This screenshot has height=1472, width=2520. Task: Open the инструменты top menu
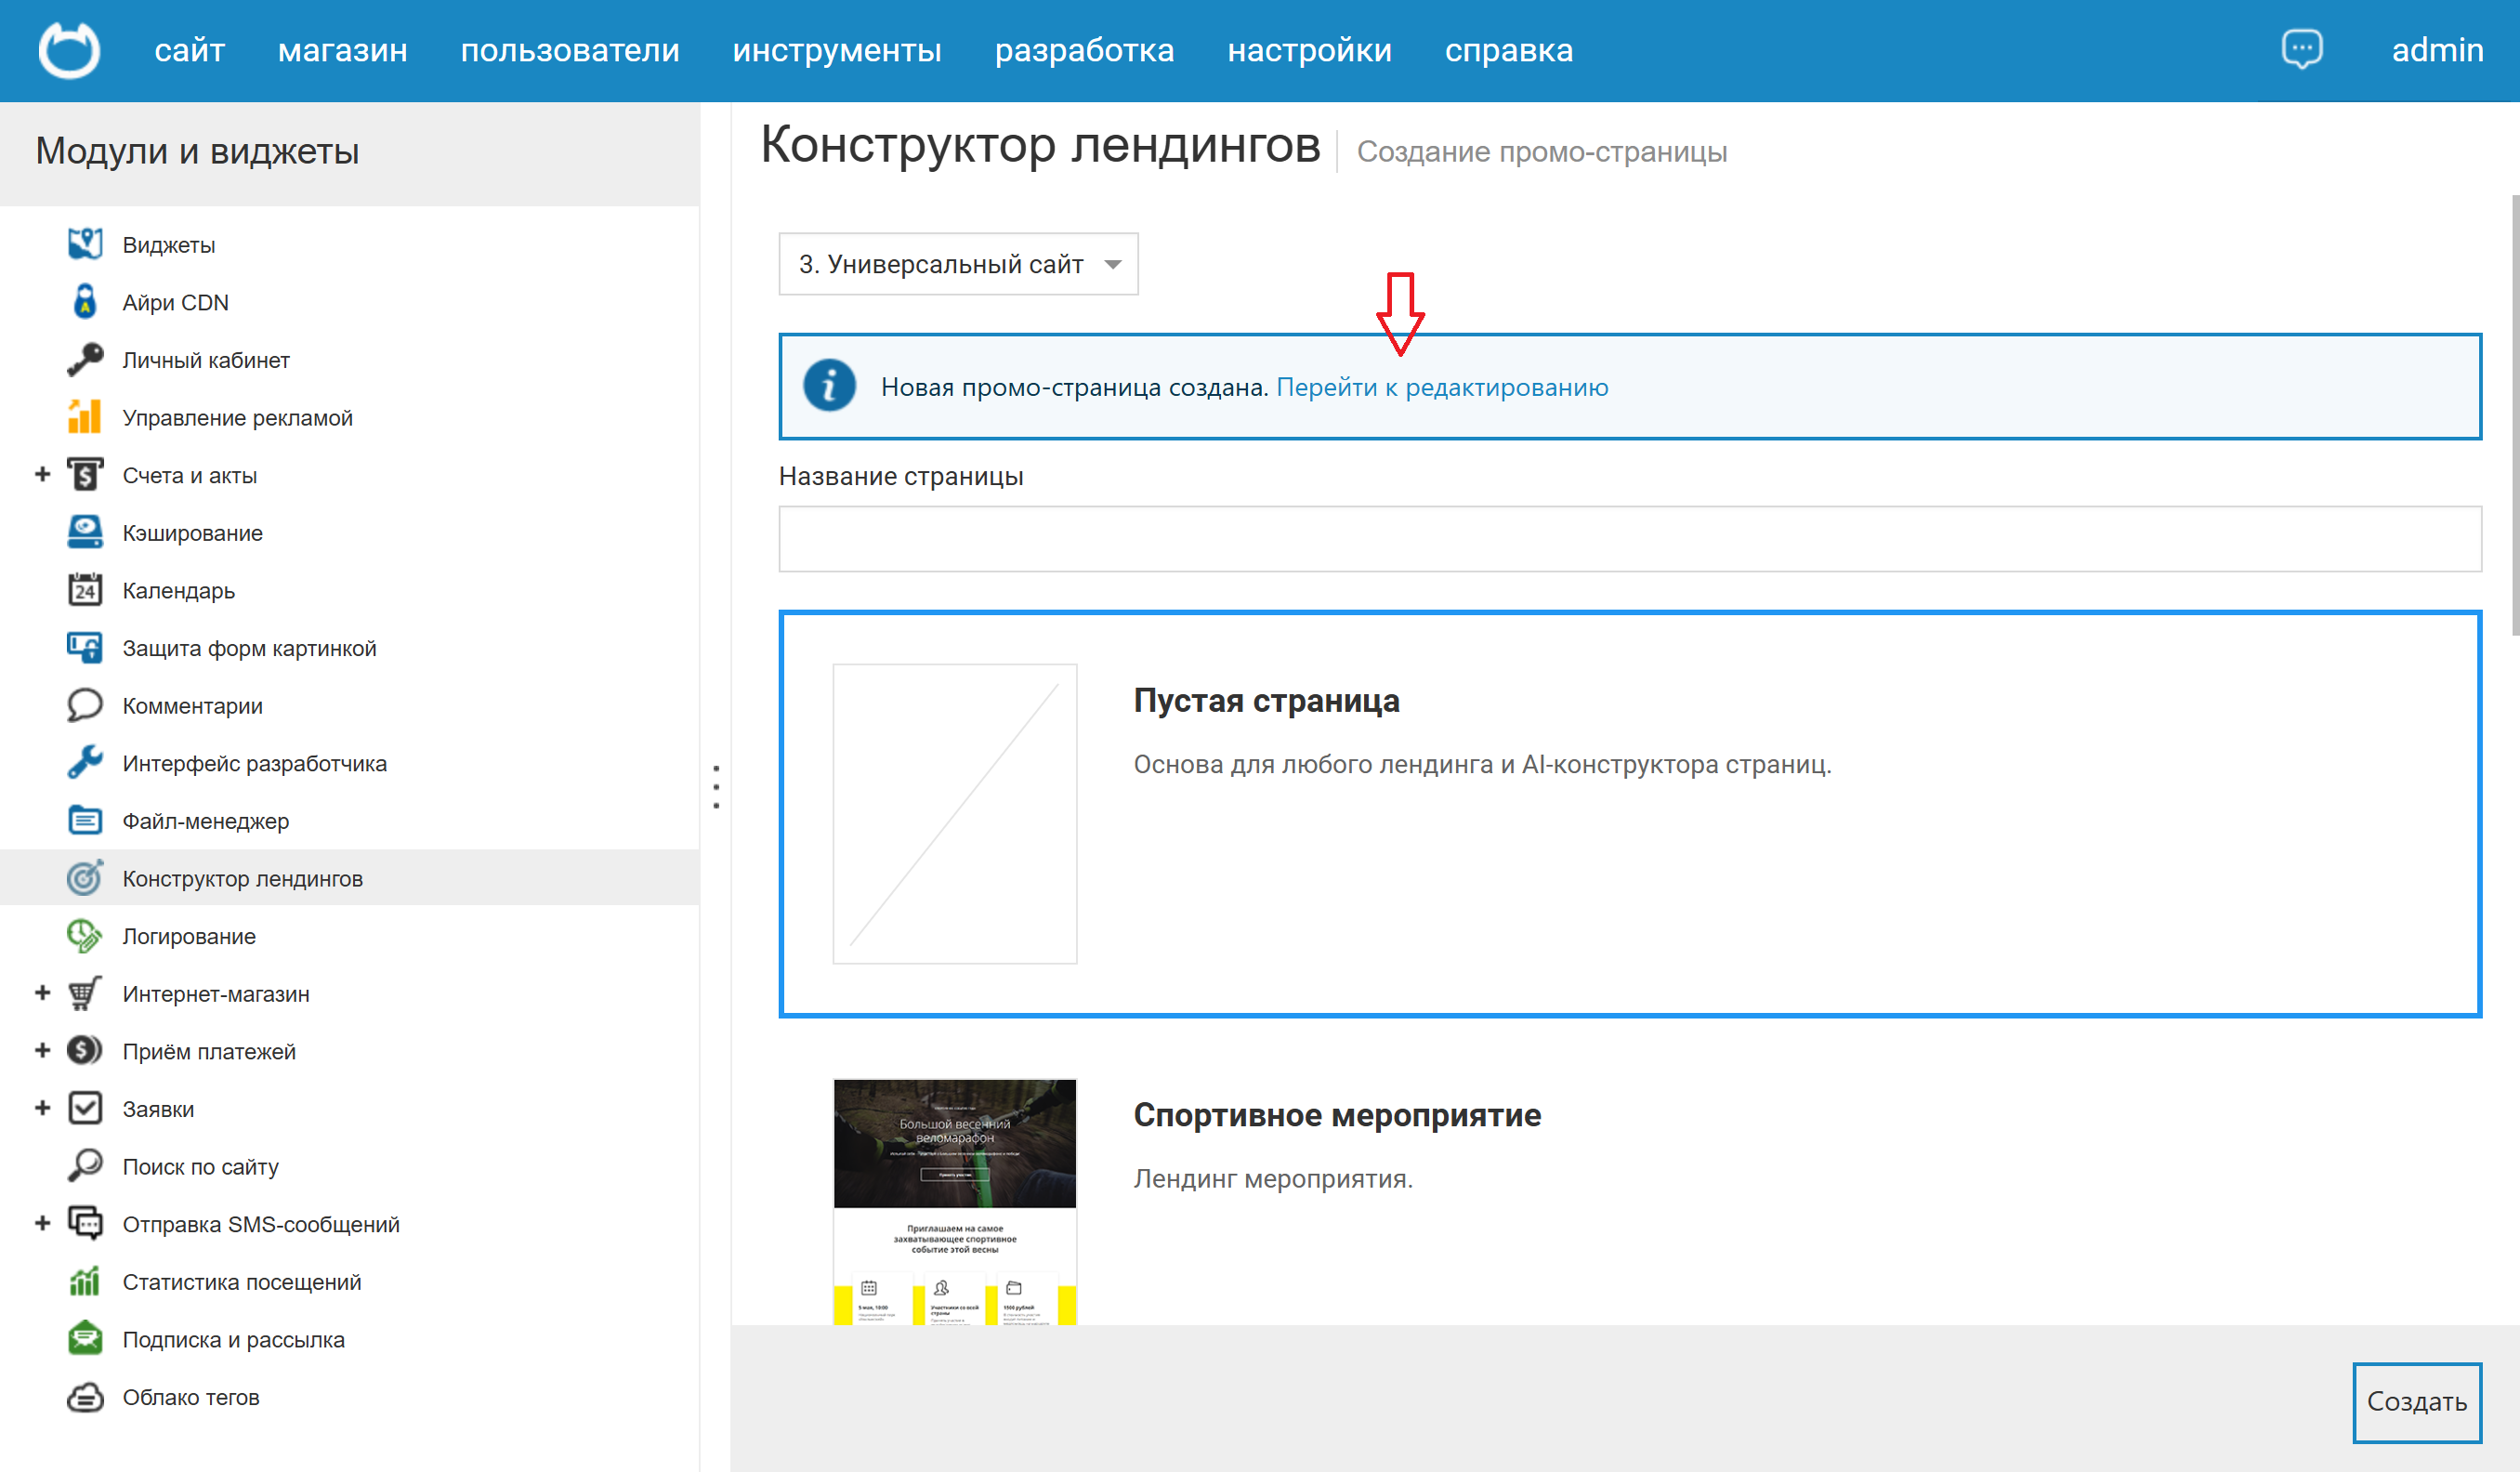pos(837,50)
